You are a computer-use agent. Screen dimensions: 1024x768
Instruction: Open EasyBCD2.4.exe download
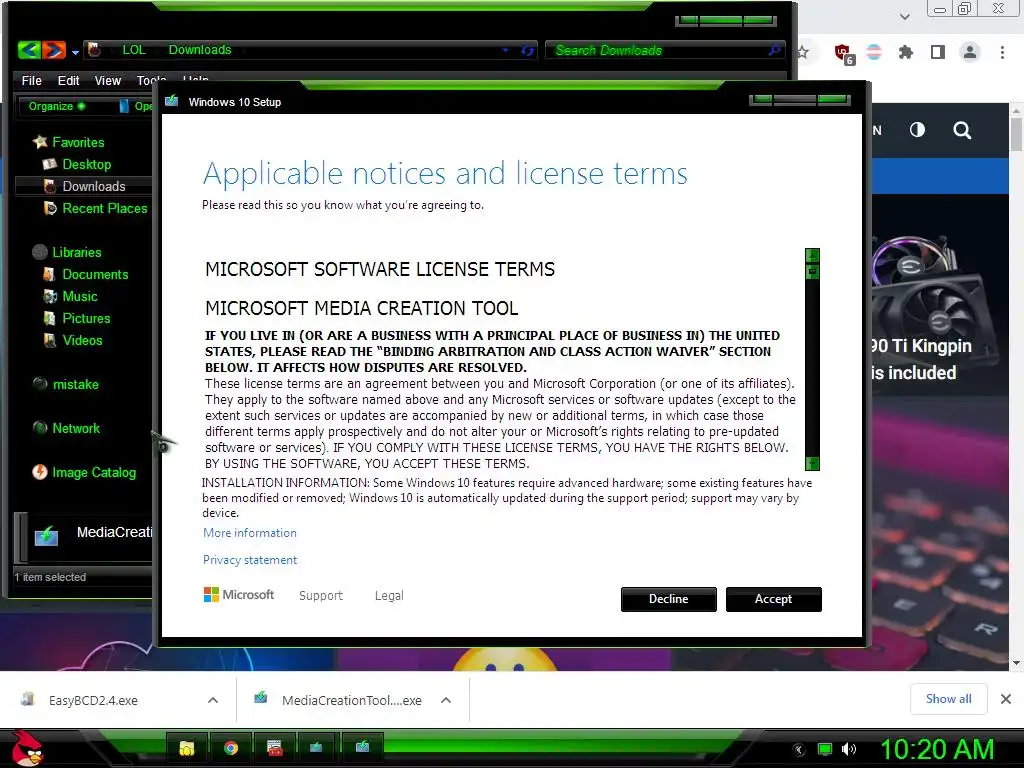93,700
